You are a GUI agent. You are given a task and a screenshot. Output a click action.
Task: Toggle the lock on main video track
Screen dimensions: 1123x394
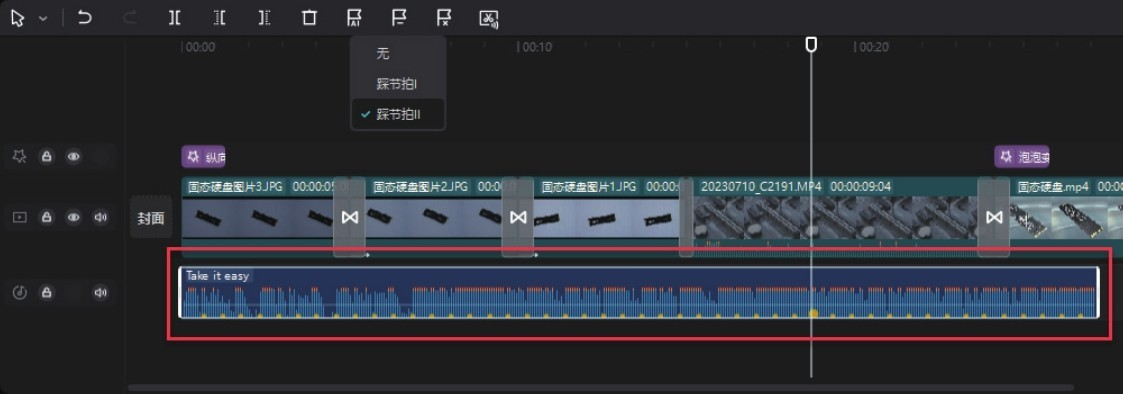[x=47, y=217]
